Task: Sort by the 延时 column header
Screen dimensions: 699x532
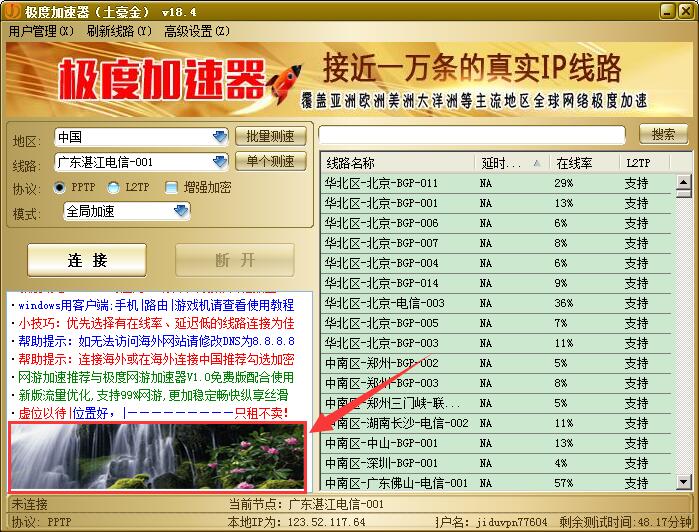Action: pyautogui.click(x=512, y=163)
